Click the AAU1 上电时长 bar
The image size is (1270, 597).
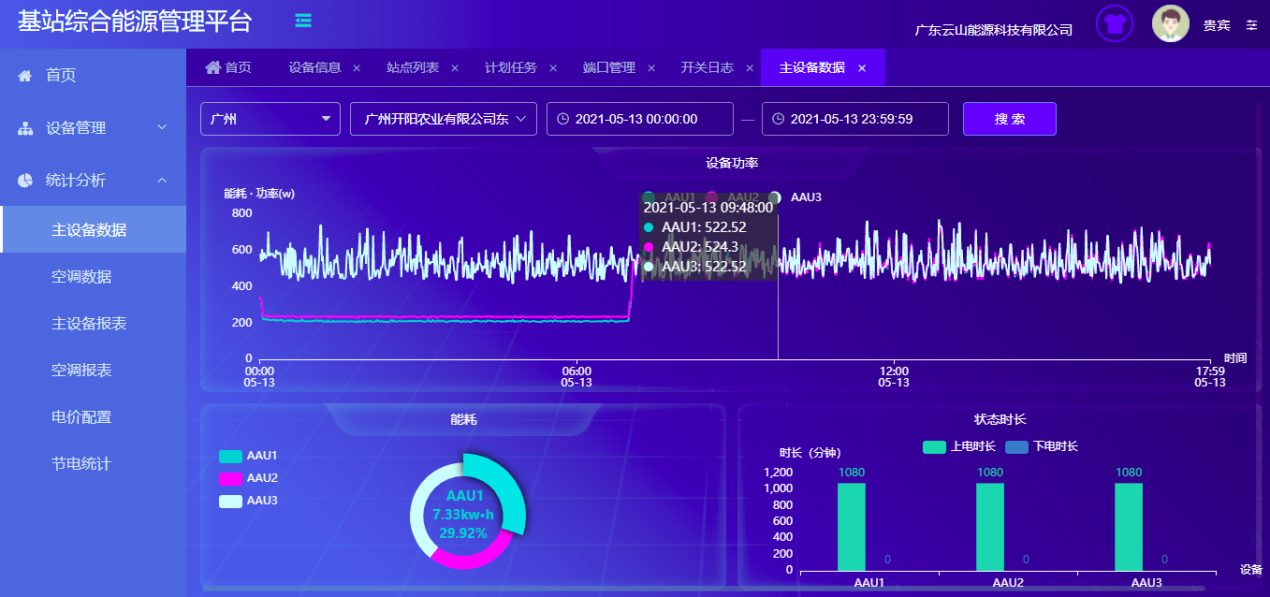[x=851, y=527]
